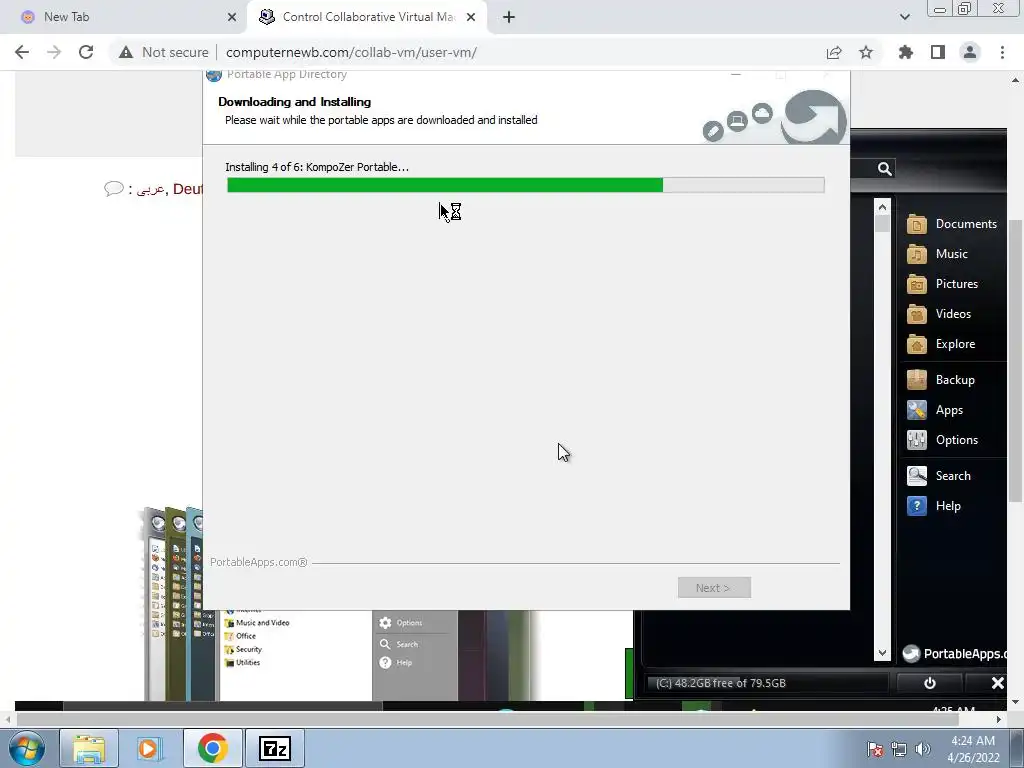
Task: Click up arrow of PortableApps list scrollbar
Action: click(x=882, y=207)
